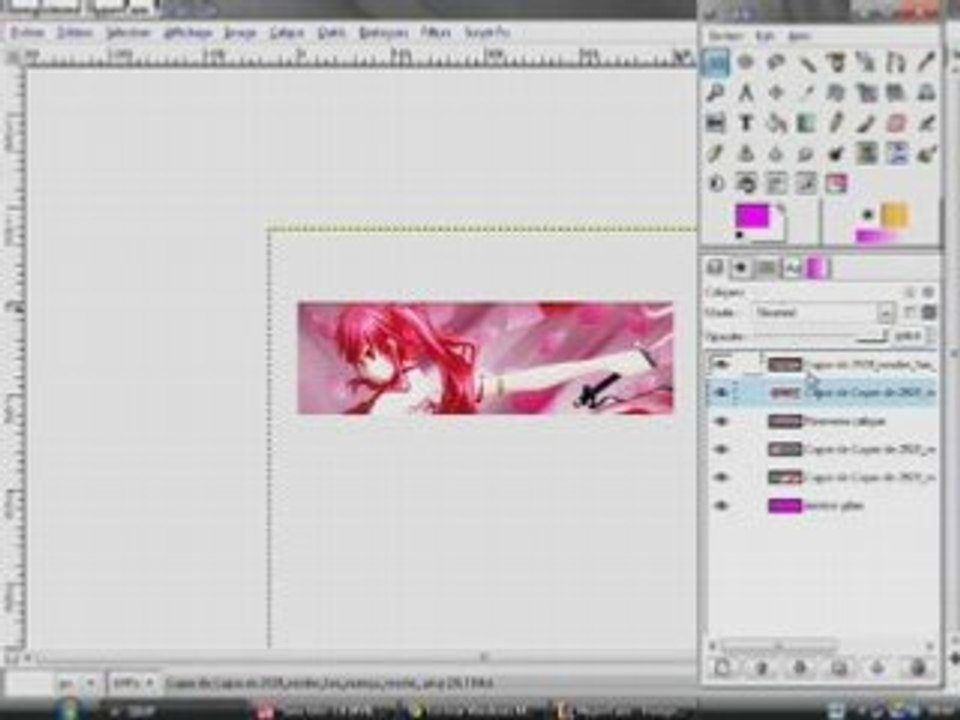Select the Bucket Fill tool

775,123
